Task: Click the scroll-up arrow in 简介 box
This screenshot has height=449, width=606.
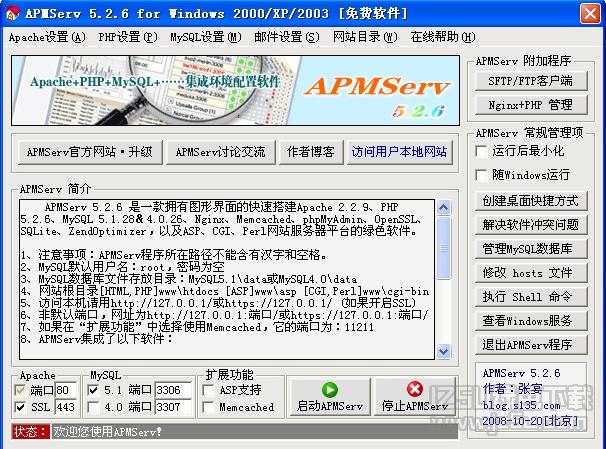Action: point(443,207)
